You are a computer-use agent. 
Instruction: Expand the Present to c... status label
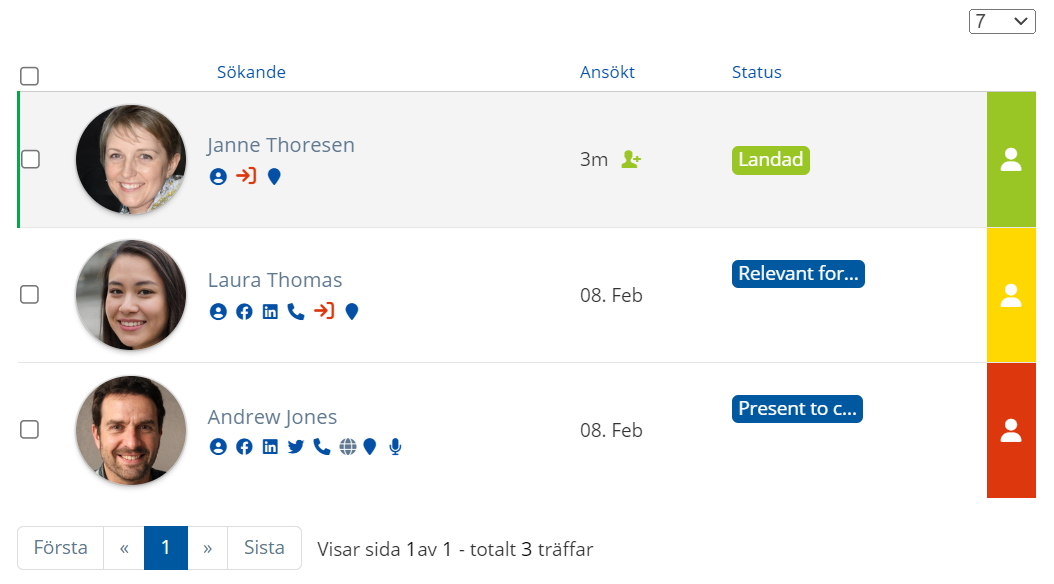click(797, 409)
